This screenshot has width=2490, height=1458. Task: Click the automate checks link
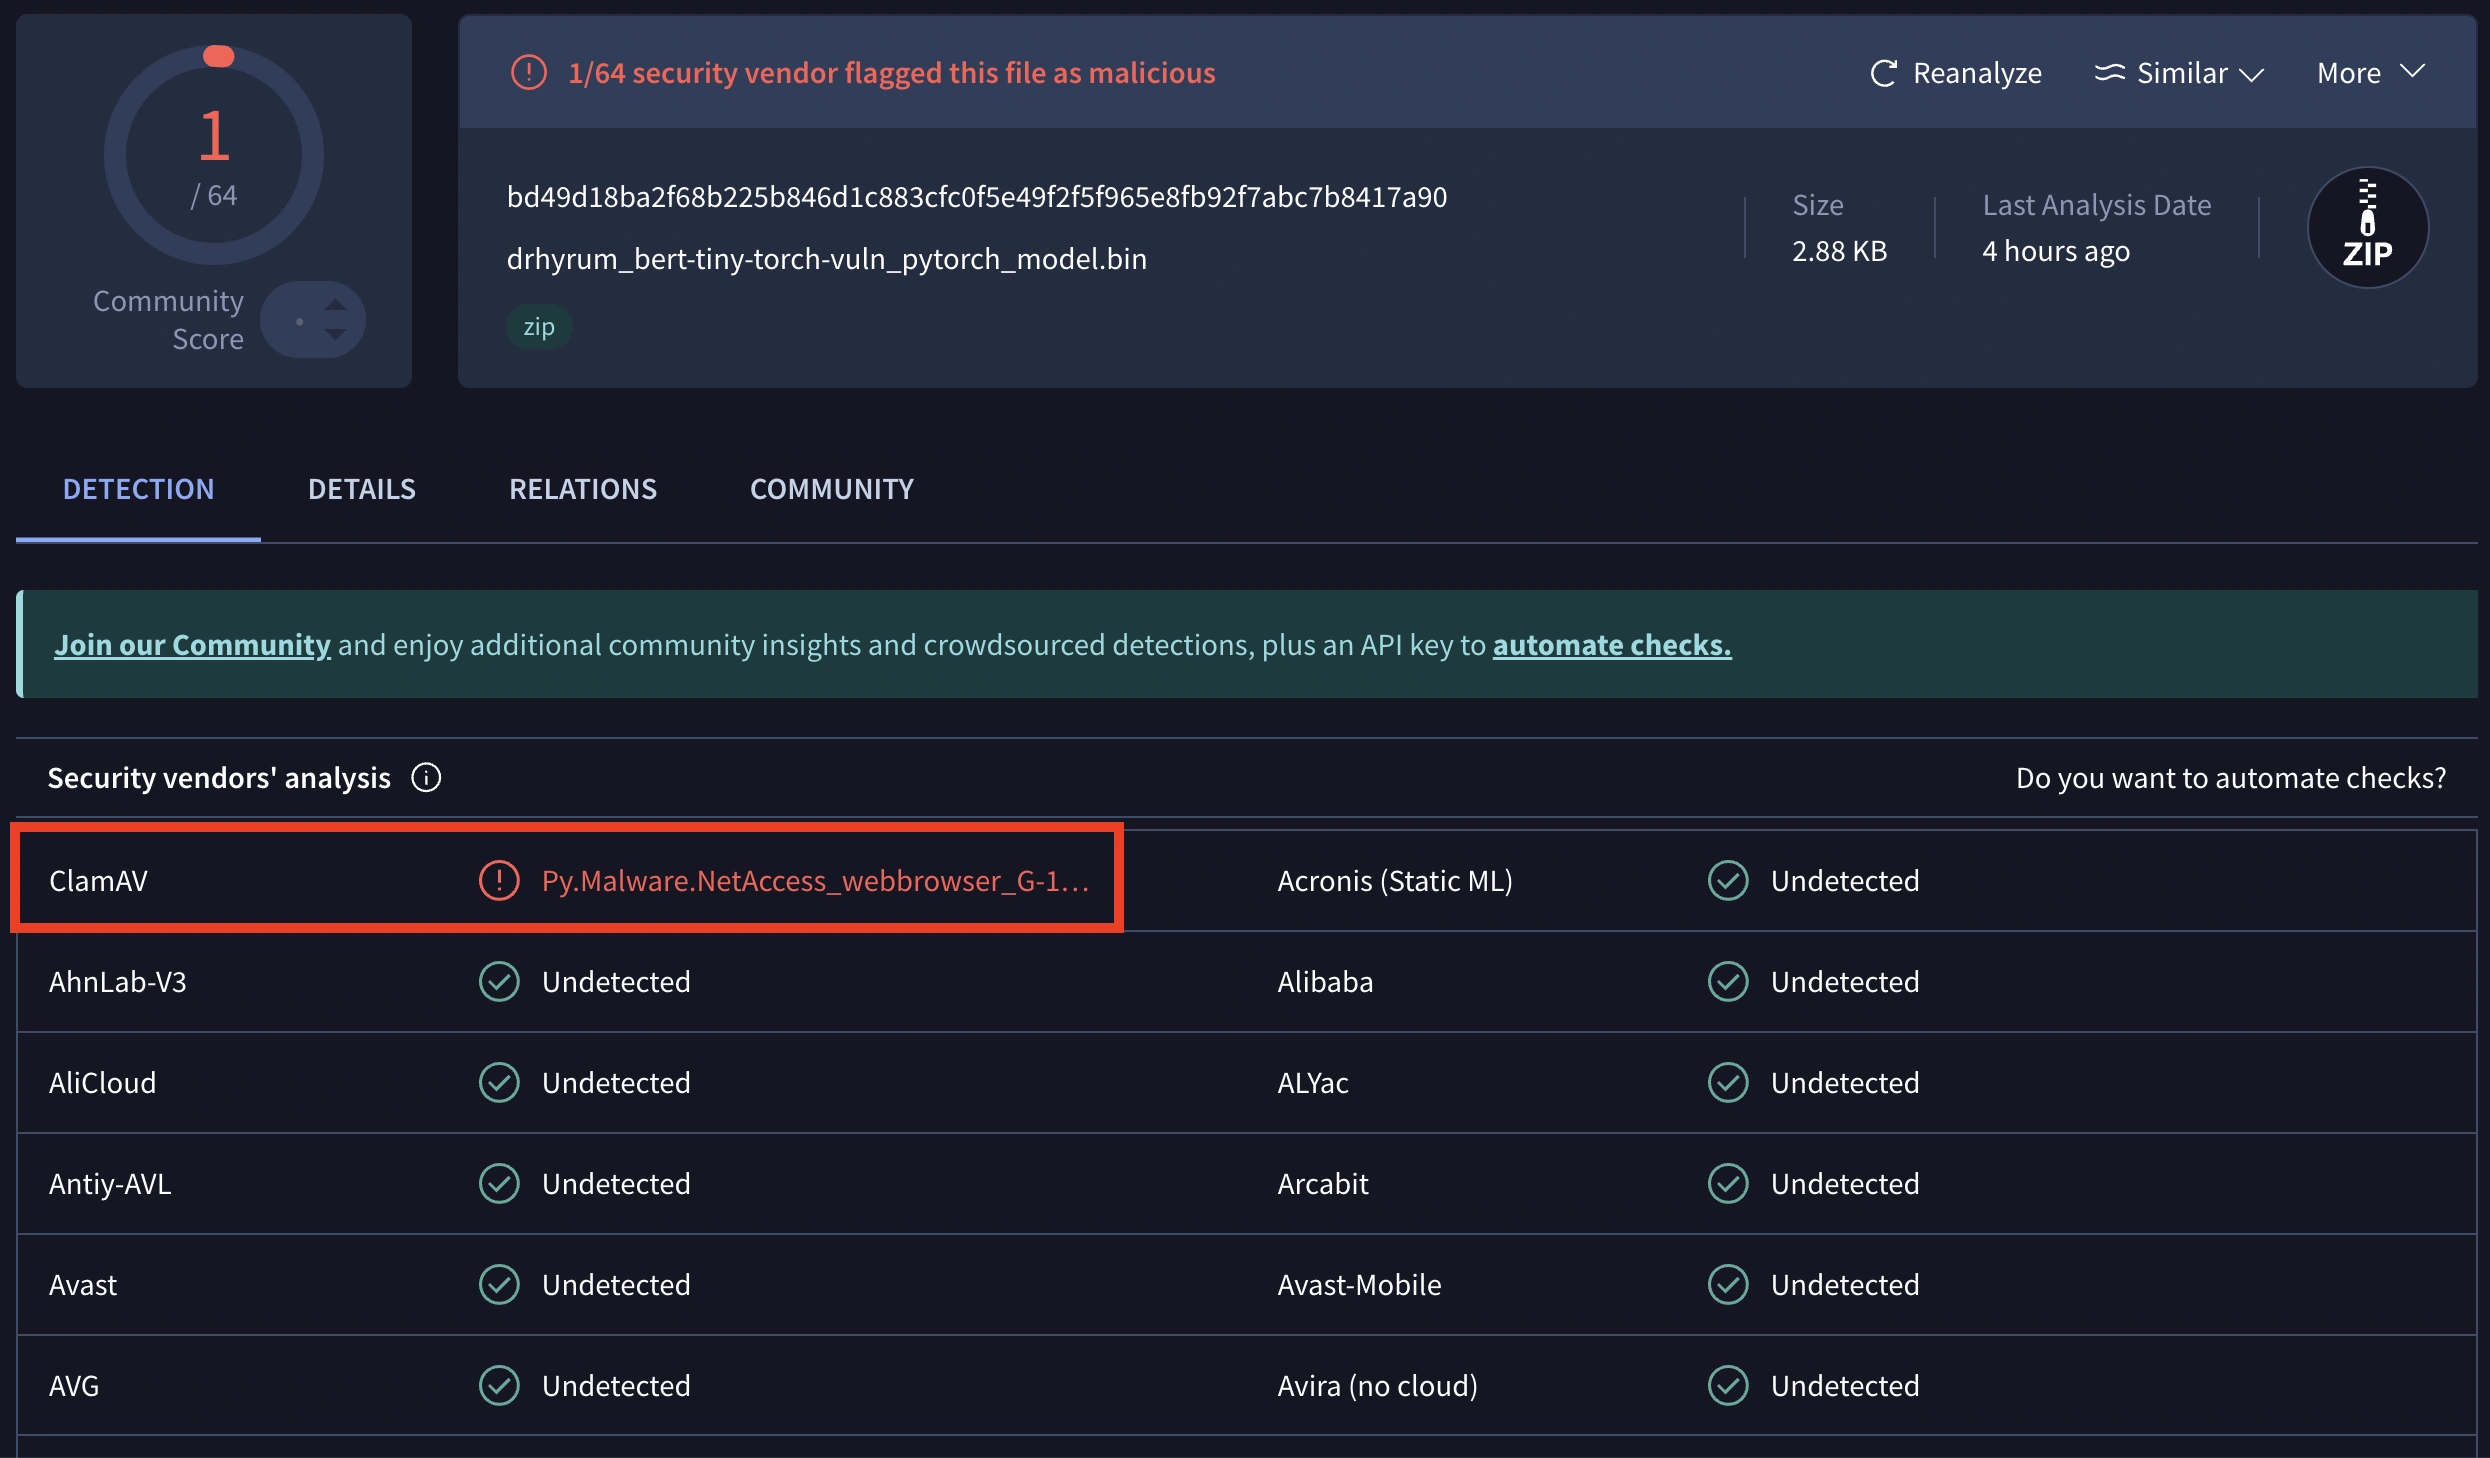click(x=1610, y=645)
